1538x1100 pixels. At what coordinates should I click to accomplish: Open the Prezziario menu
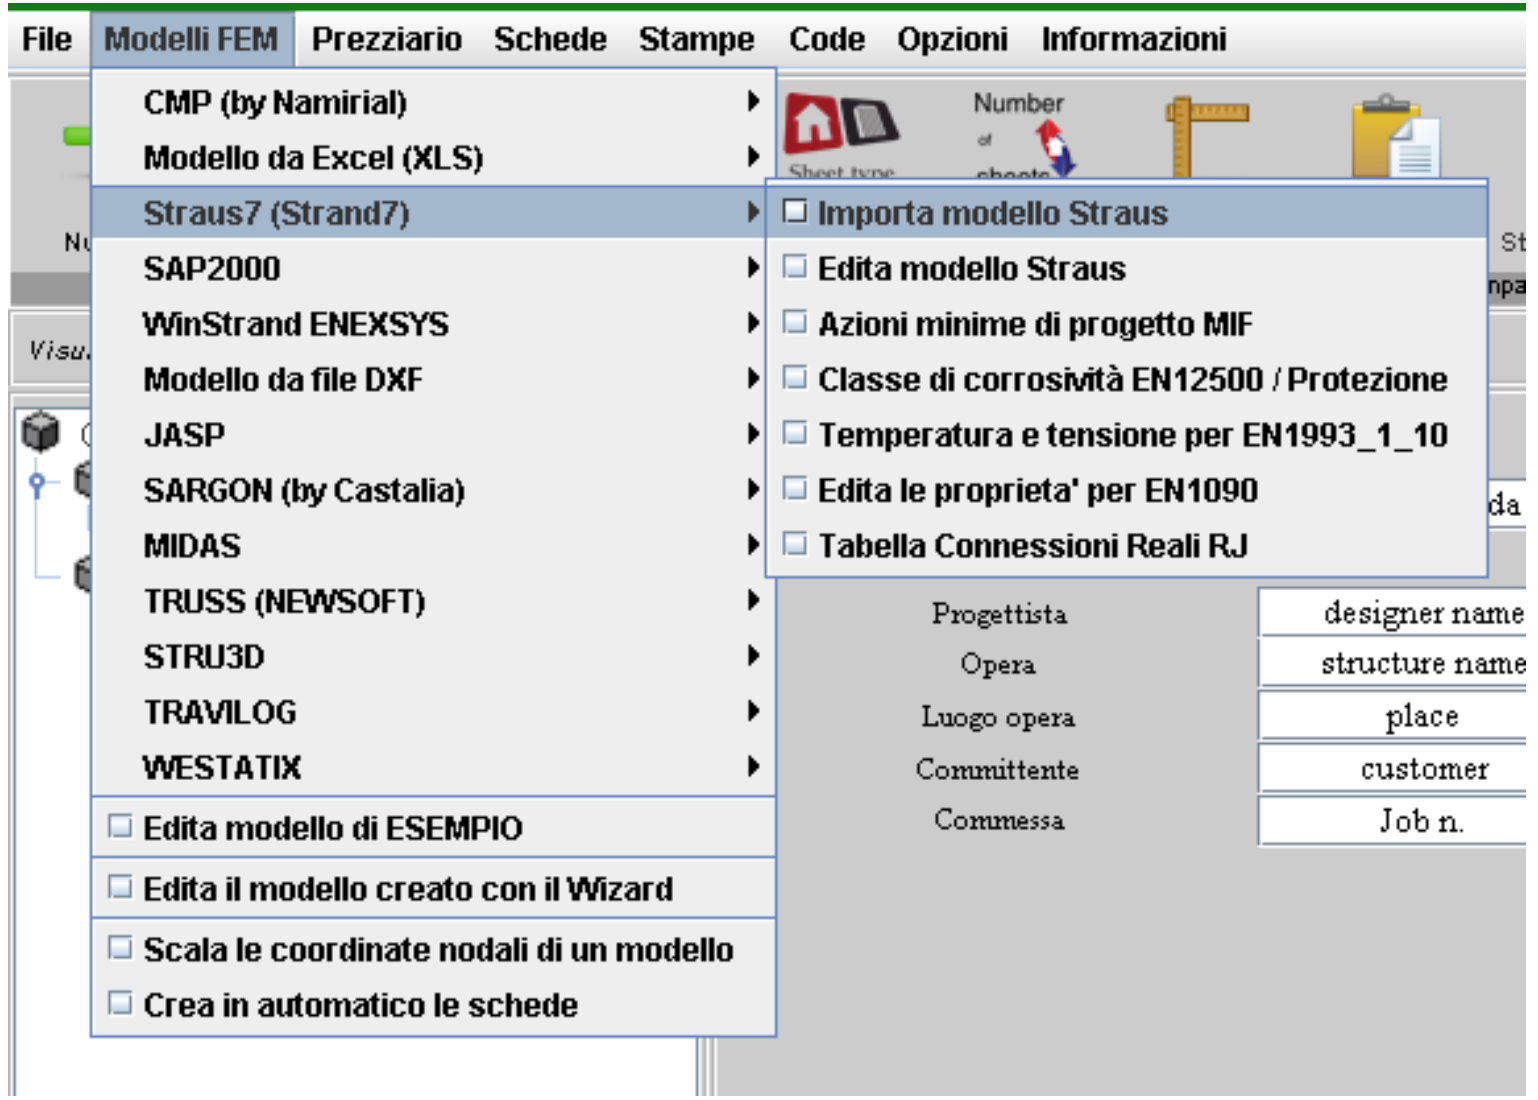tap(387, 40)
